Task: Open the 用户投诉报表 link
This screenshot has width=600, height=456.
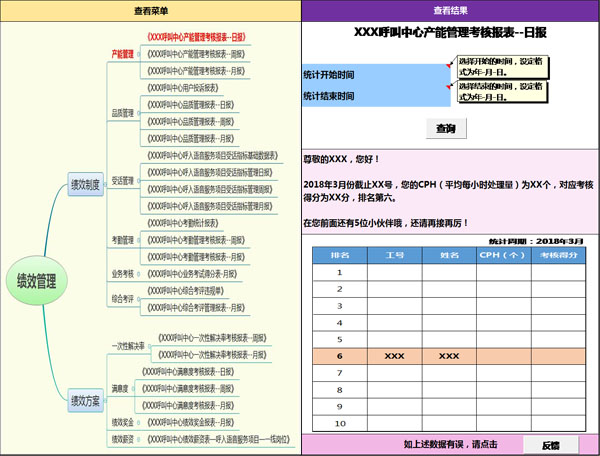Action: click(183, 87)
